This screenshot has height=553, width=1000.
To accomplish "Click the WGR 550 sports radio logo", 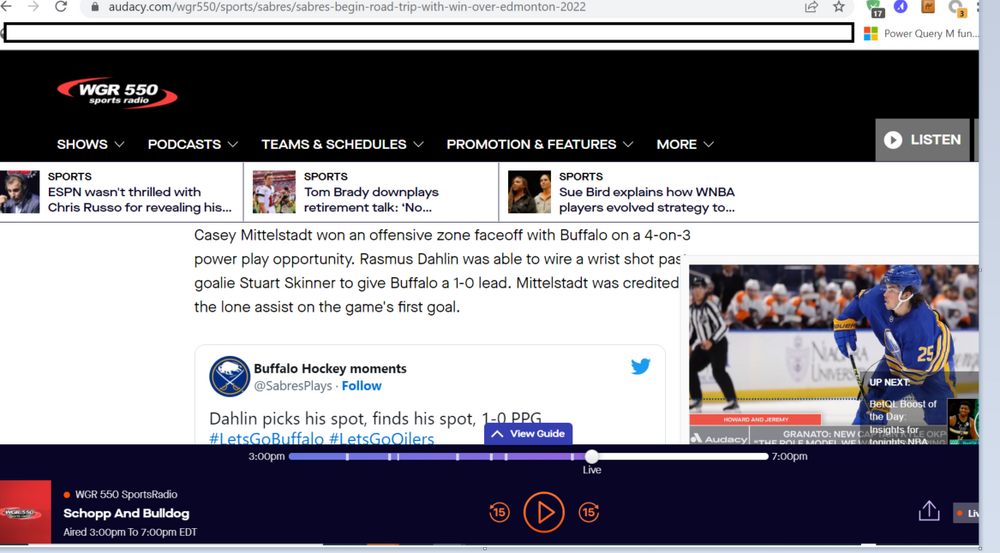I will pos(117,93).
